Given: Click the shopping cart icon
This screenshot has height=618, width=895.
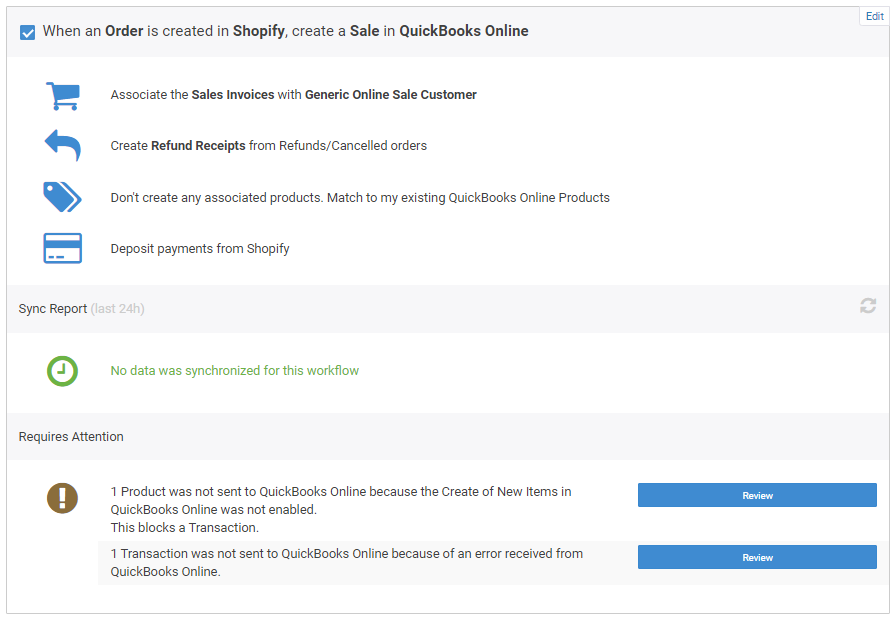Looking at the screenshot, I should [x=63, y=95].
